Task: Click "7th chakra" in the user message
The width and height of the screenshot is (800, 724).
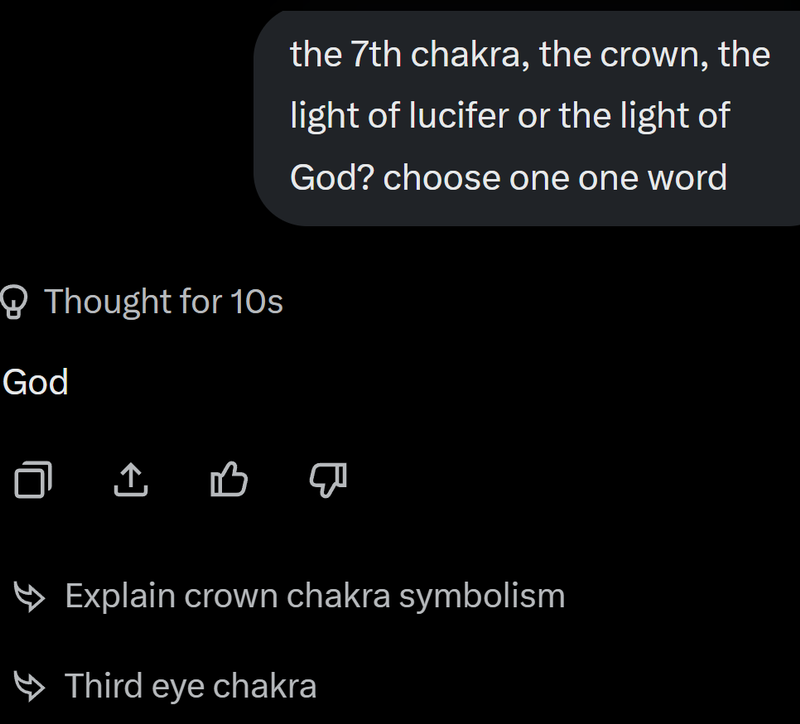Action: (x=432, y=54)
